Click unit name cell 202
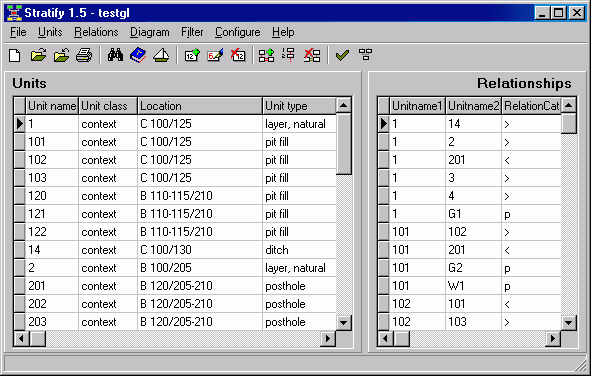The height and width of the screenshot is (376, 591). (x=52, y=304)
